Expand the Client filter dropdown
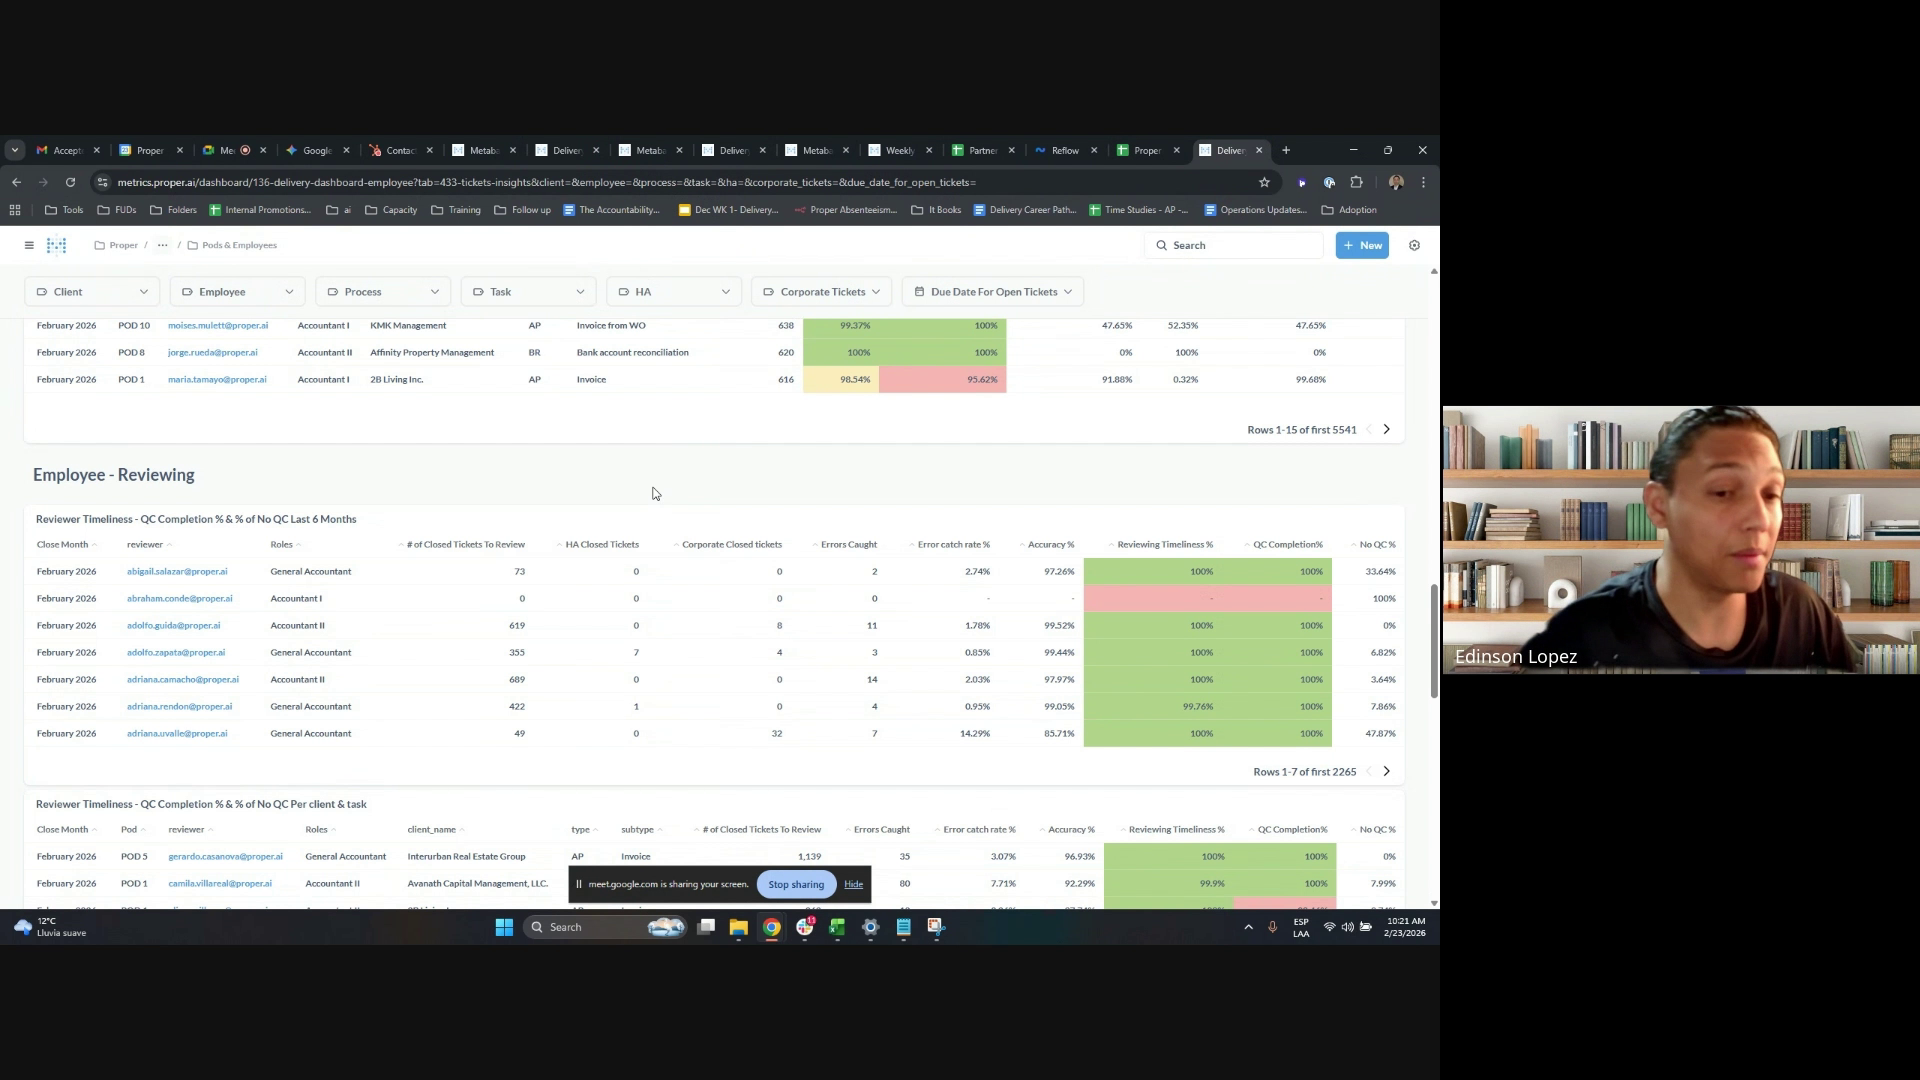Screen dimensions: 1920x1080 pos(91,292)
